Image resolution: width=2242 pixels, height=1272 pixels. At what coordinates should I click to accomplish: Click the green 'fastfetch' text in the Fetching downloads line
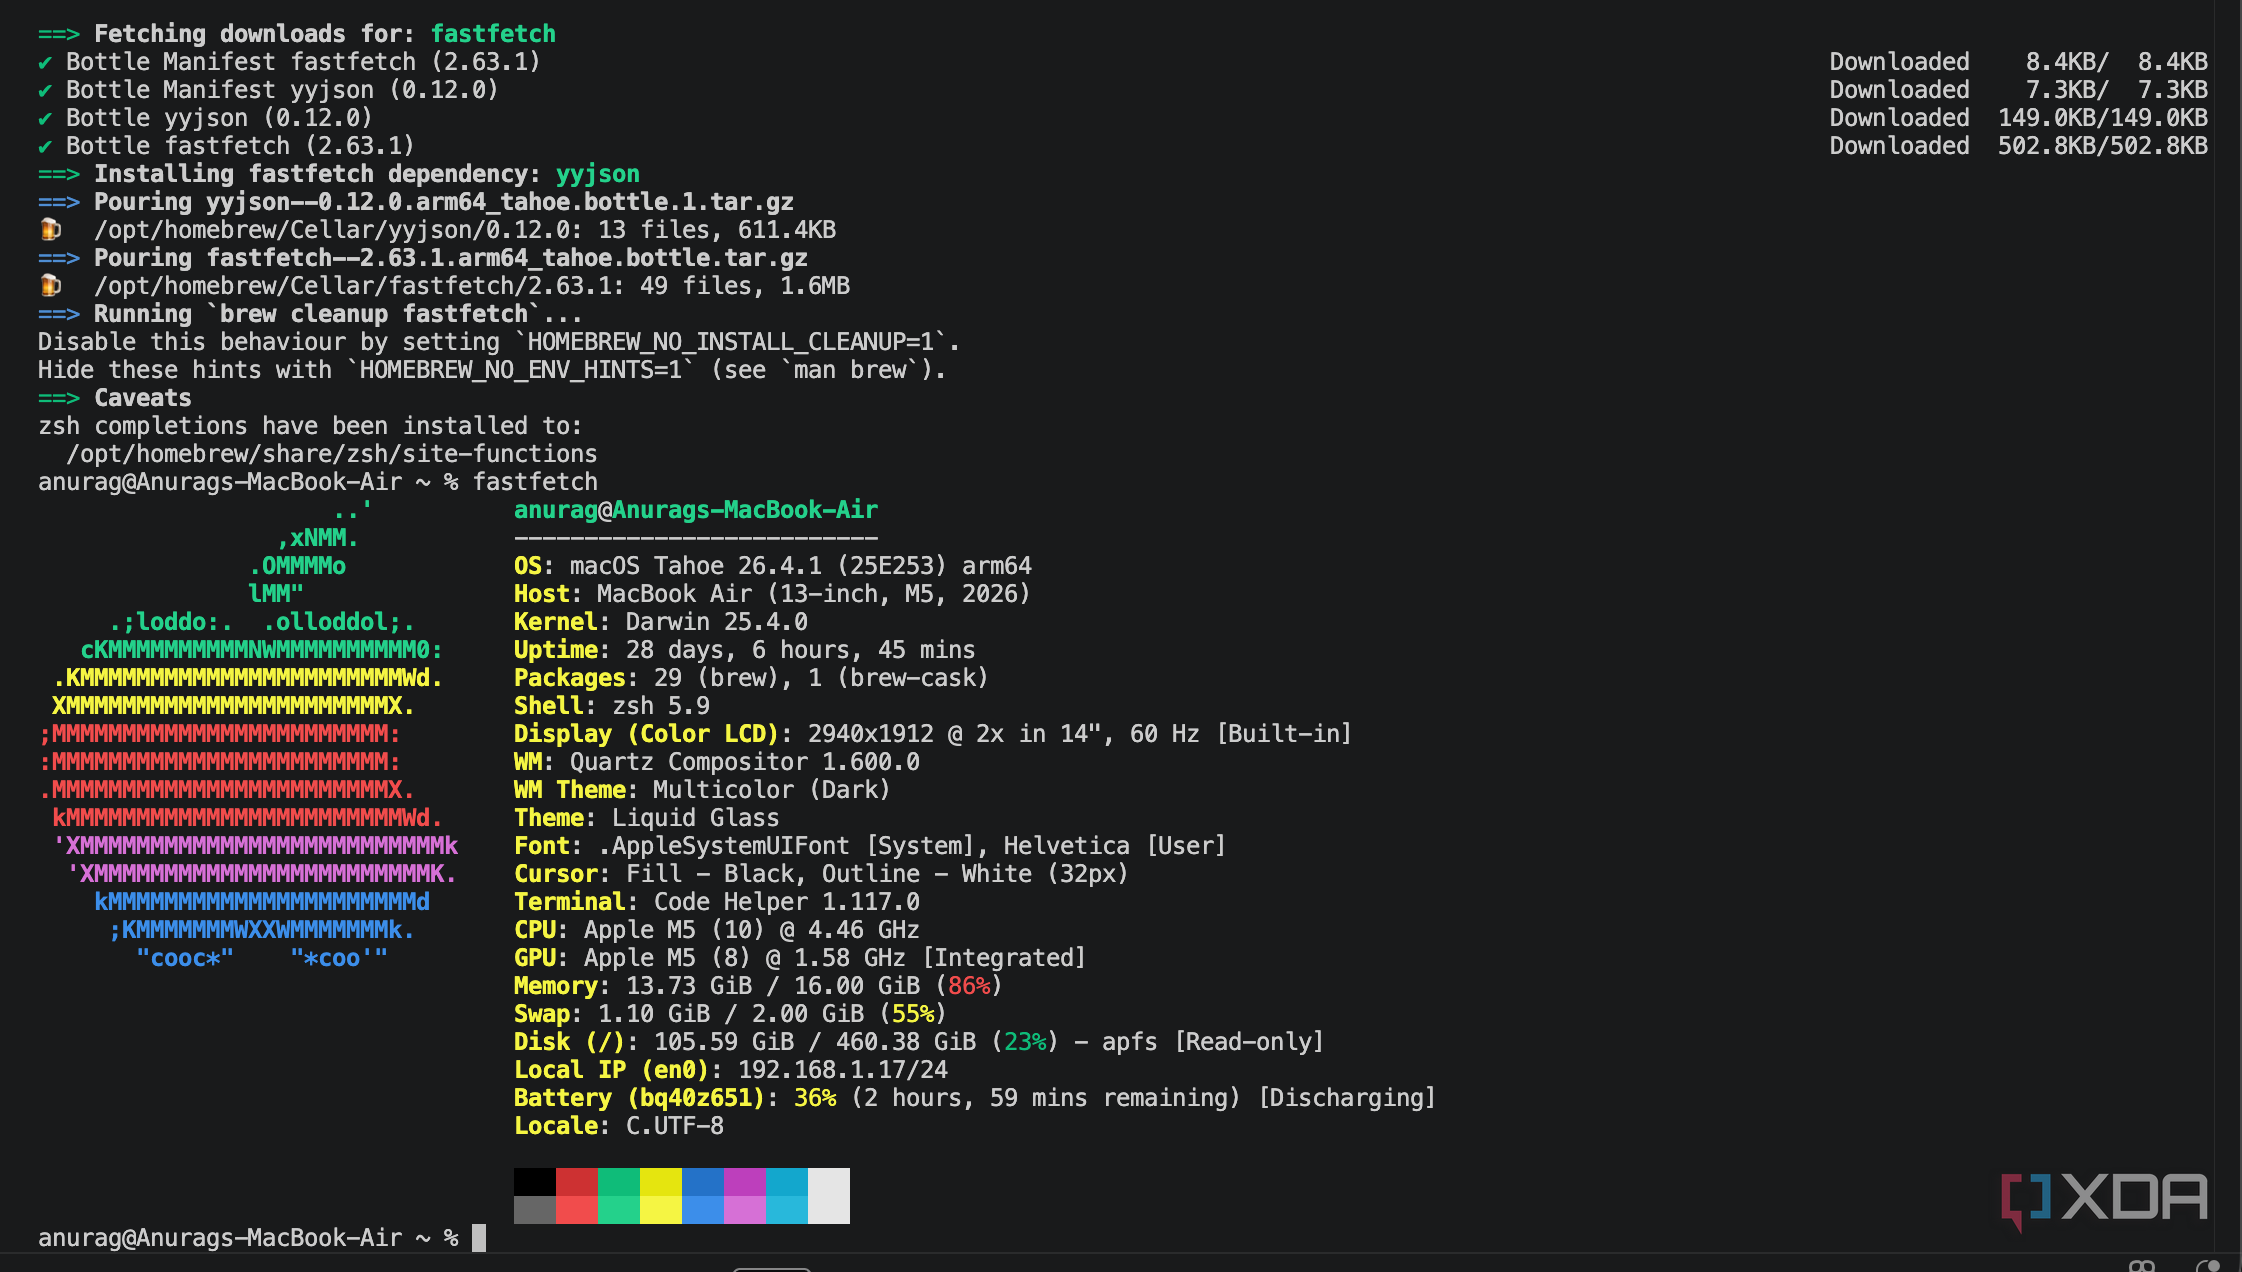(x=493, y=34)
